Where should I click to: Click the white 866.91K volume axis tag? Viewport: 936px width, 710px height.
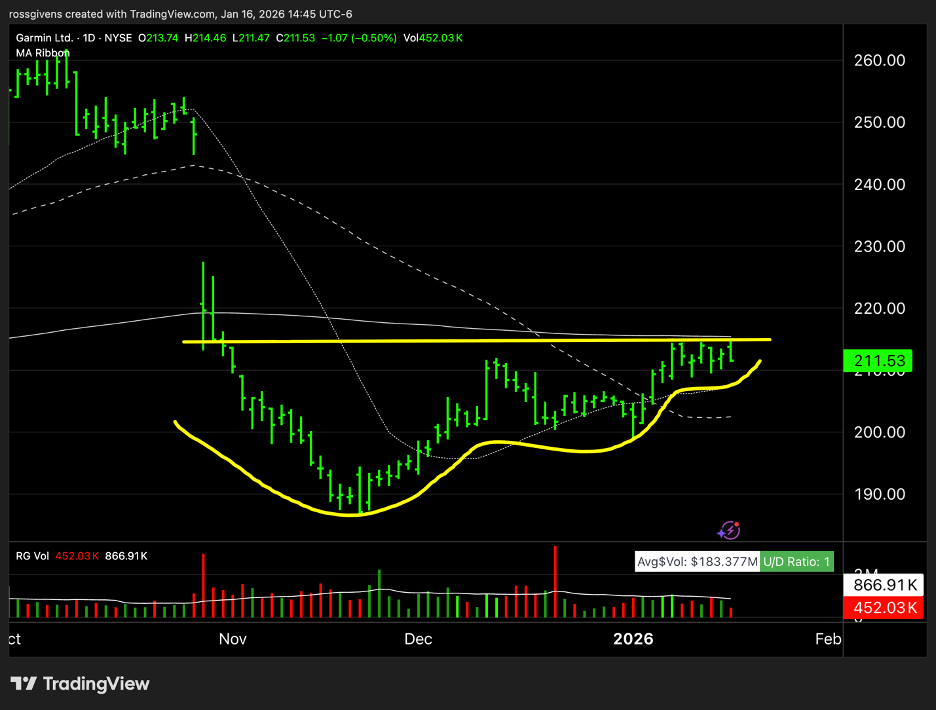[x=882, y=585]
